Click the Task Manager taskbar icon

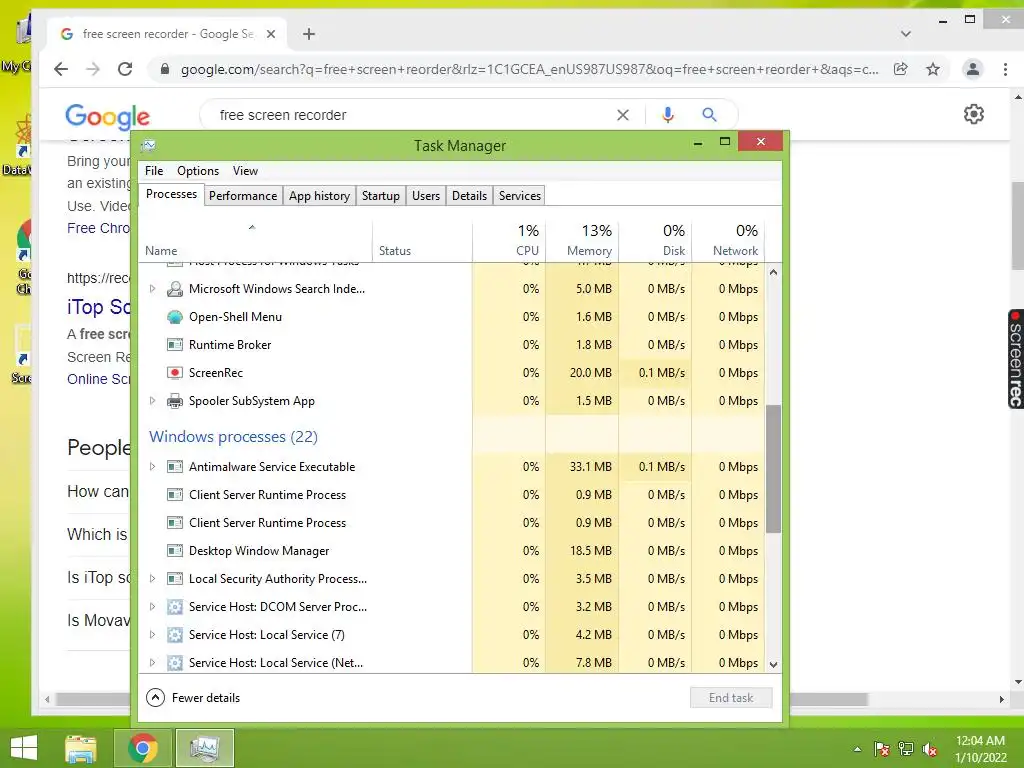point(204,748)
